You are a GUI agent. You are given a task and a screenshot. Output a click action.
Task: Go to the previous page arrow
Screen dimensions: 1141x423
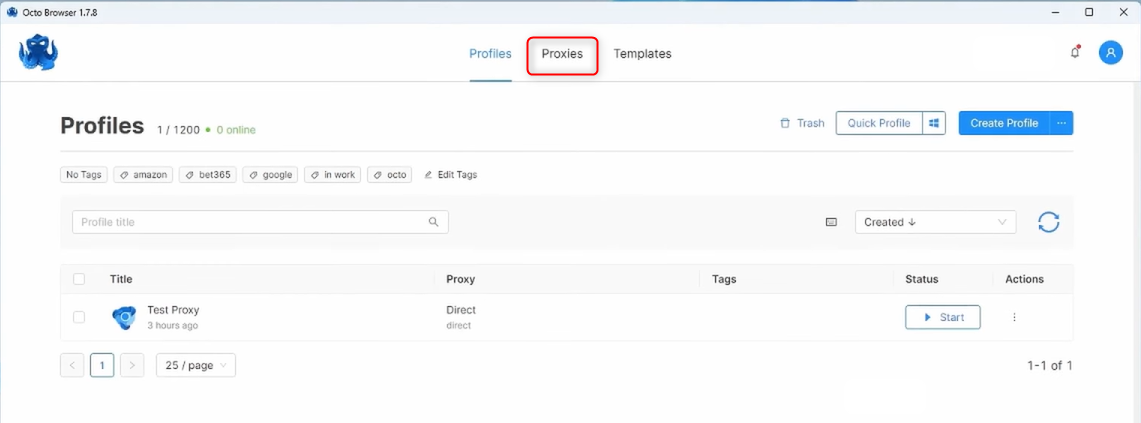coord(72,365)
